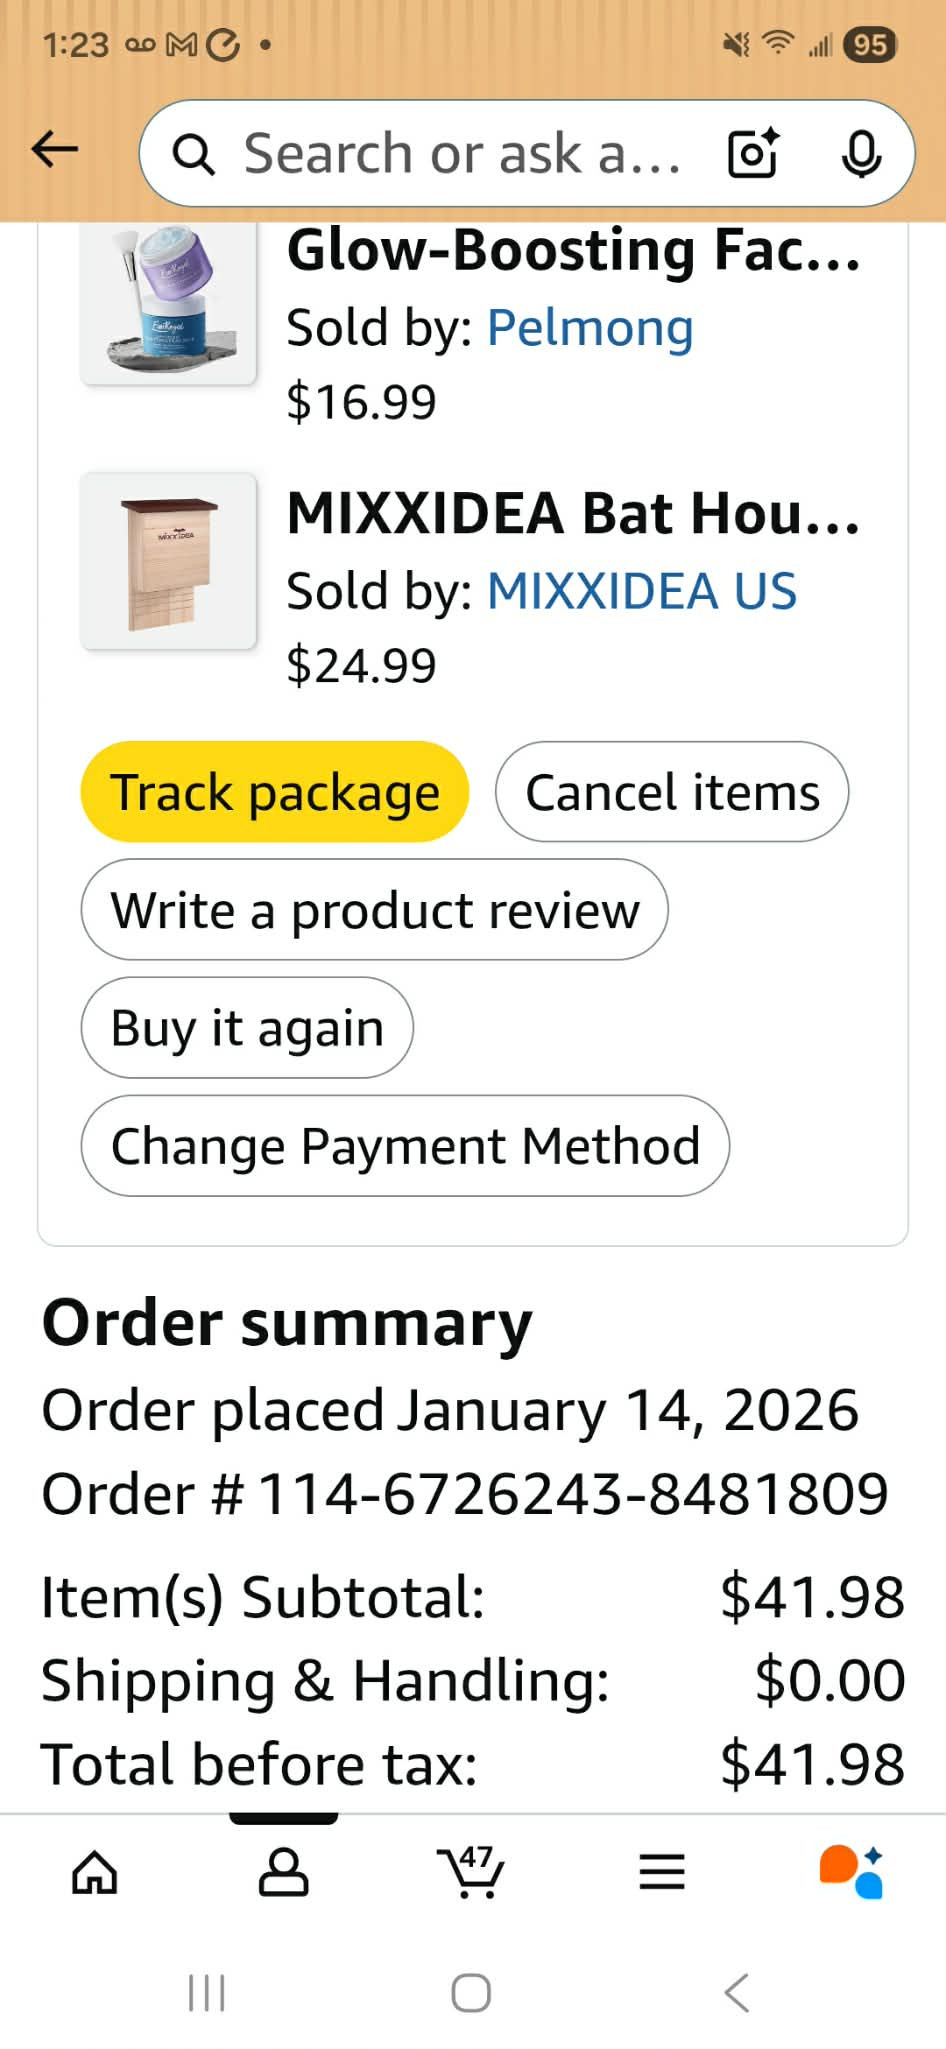Open the bat house product thumbnail
This screenshot has height=2049, width=946.
169,562
